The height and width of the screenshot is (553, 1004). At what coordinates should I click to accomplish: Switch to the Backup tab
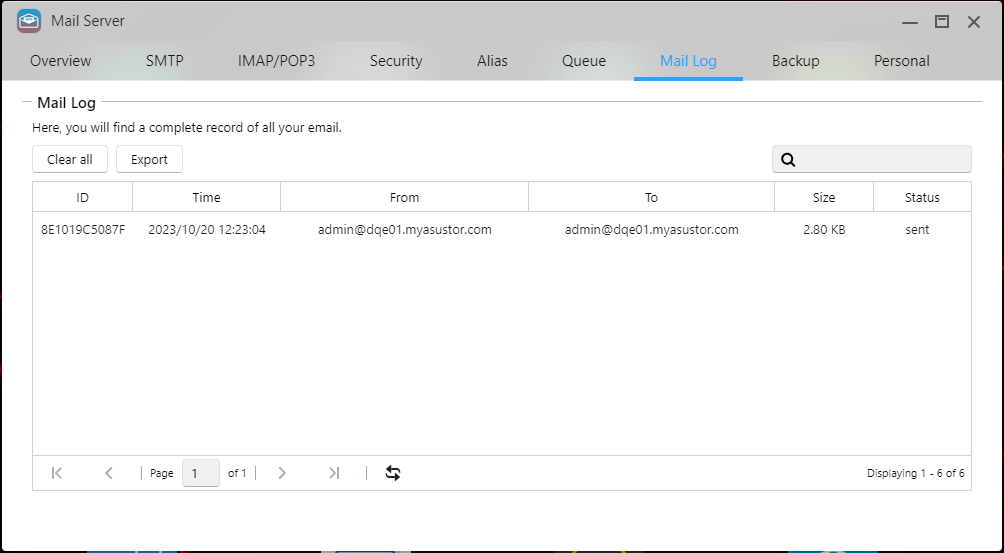coord(796,61)
